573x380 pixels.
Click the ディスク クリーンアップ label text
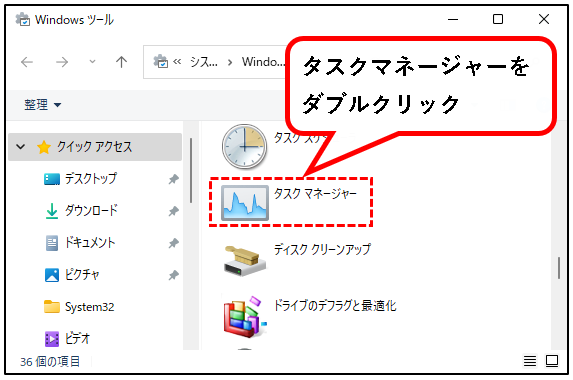pyautogui.click(x=323, y=250)
